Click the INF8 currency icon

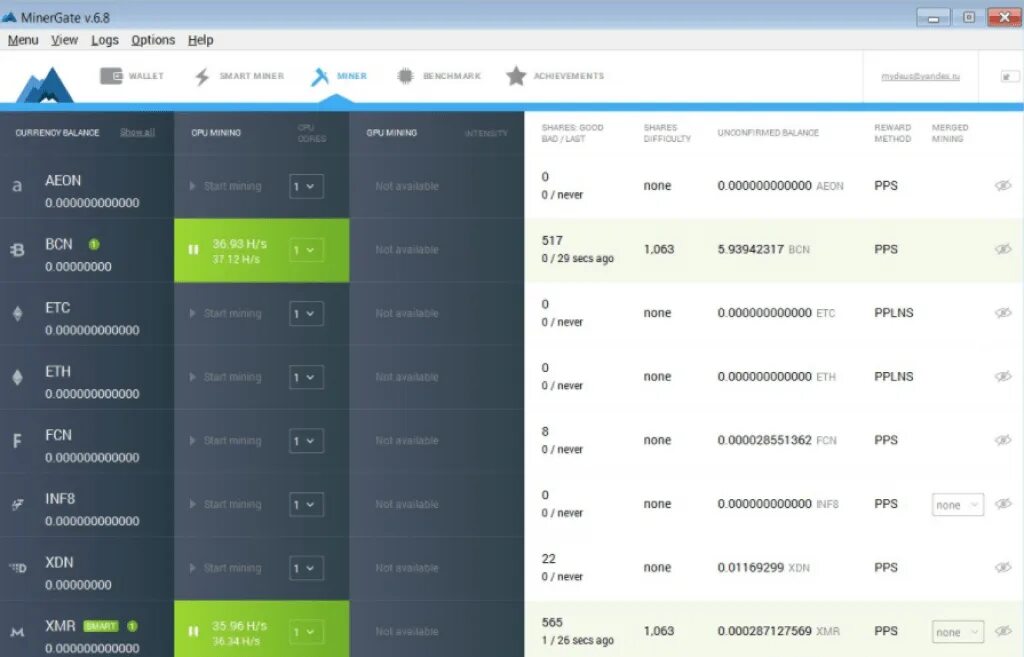(18, 504)
